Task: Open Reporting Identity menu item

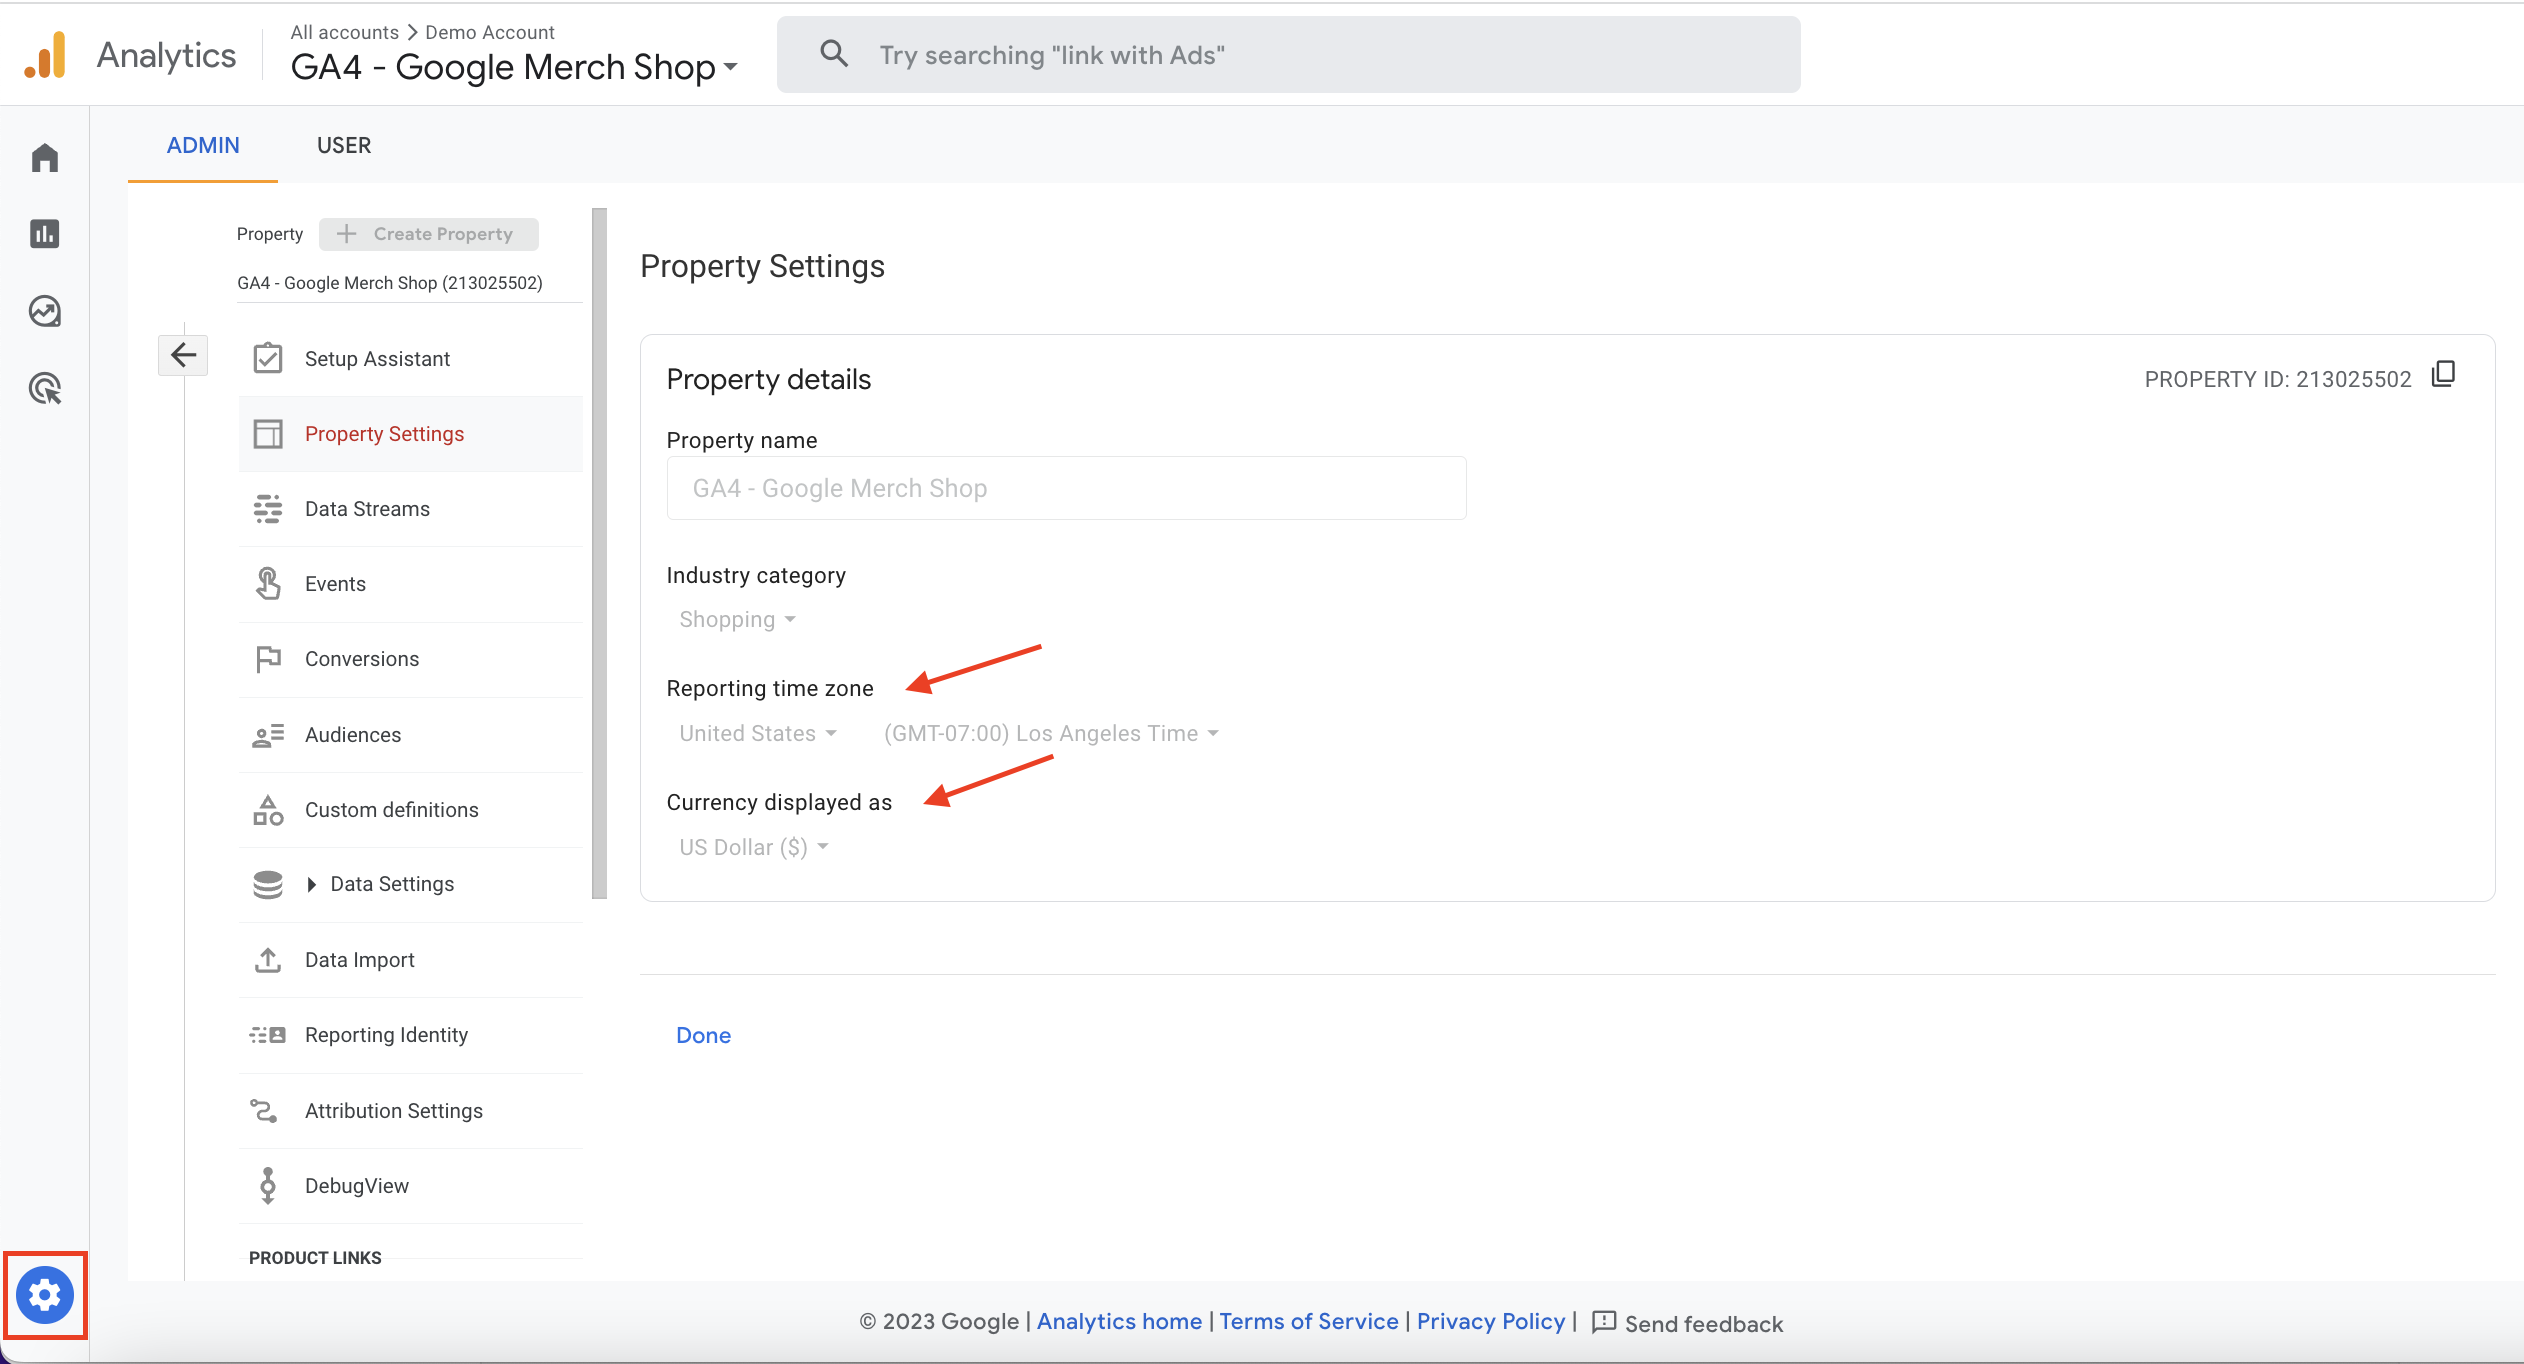Action: pyautogui.click(x=411, y=1035)
